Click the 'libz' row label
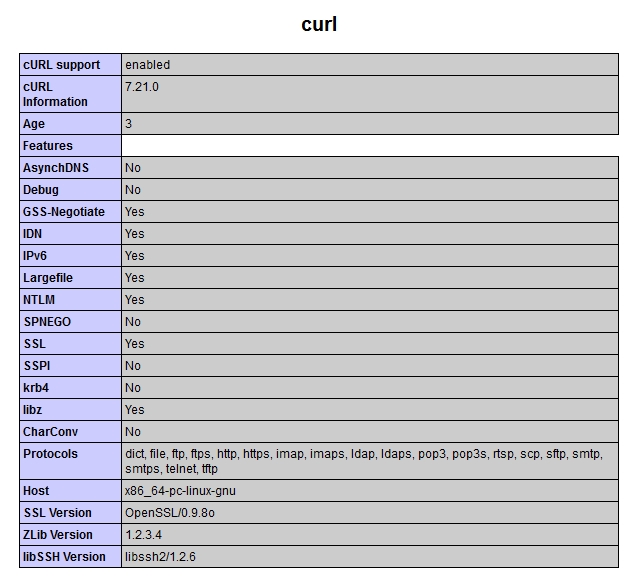 pyautogui.click(x=71, y=410)
